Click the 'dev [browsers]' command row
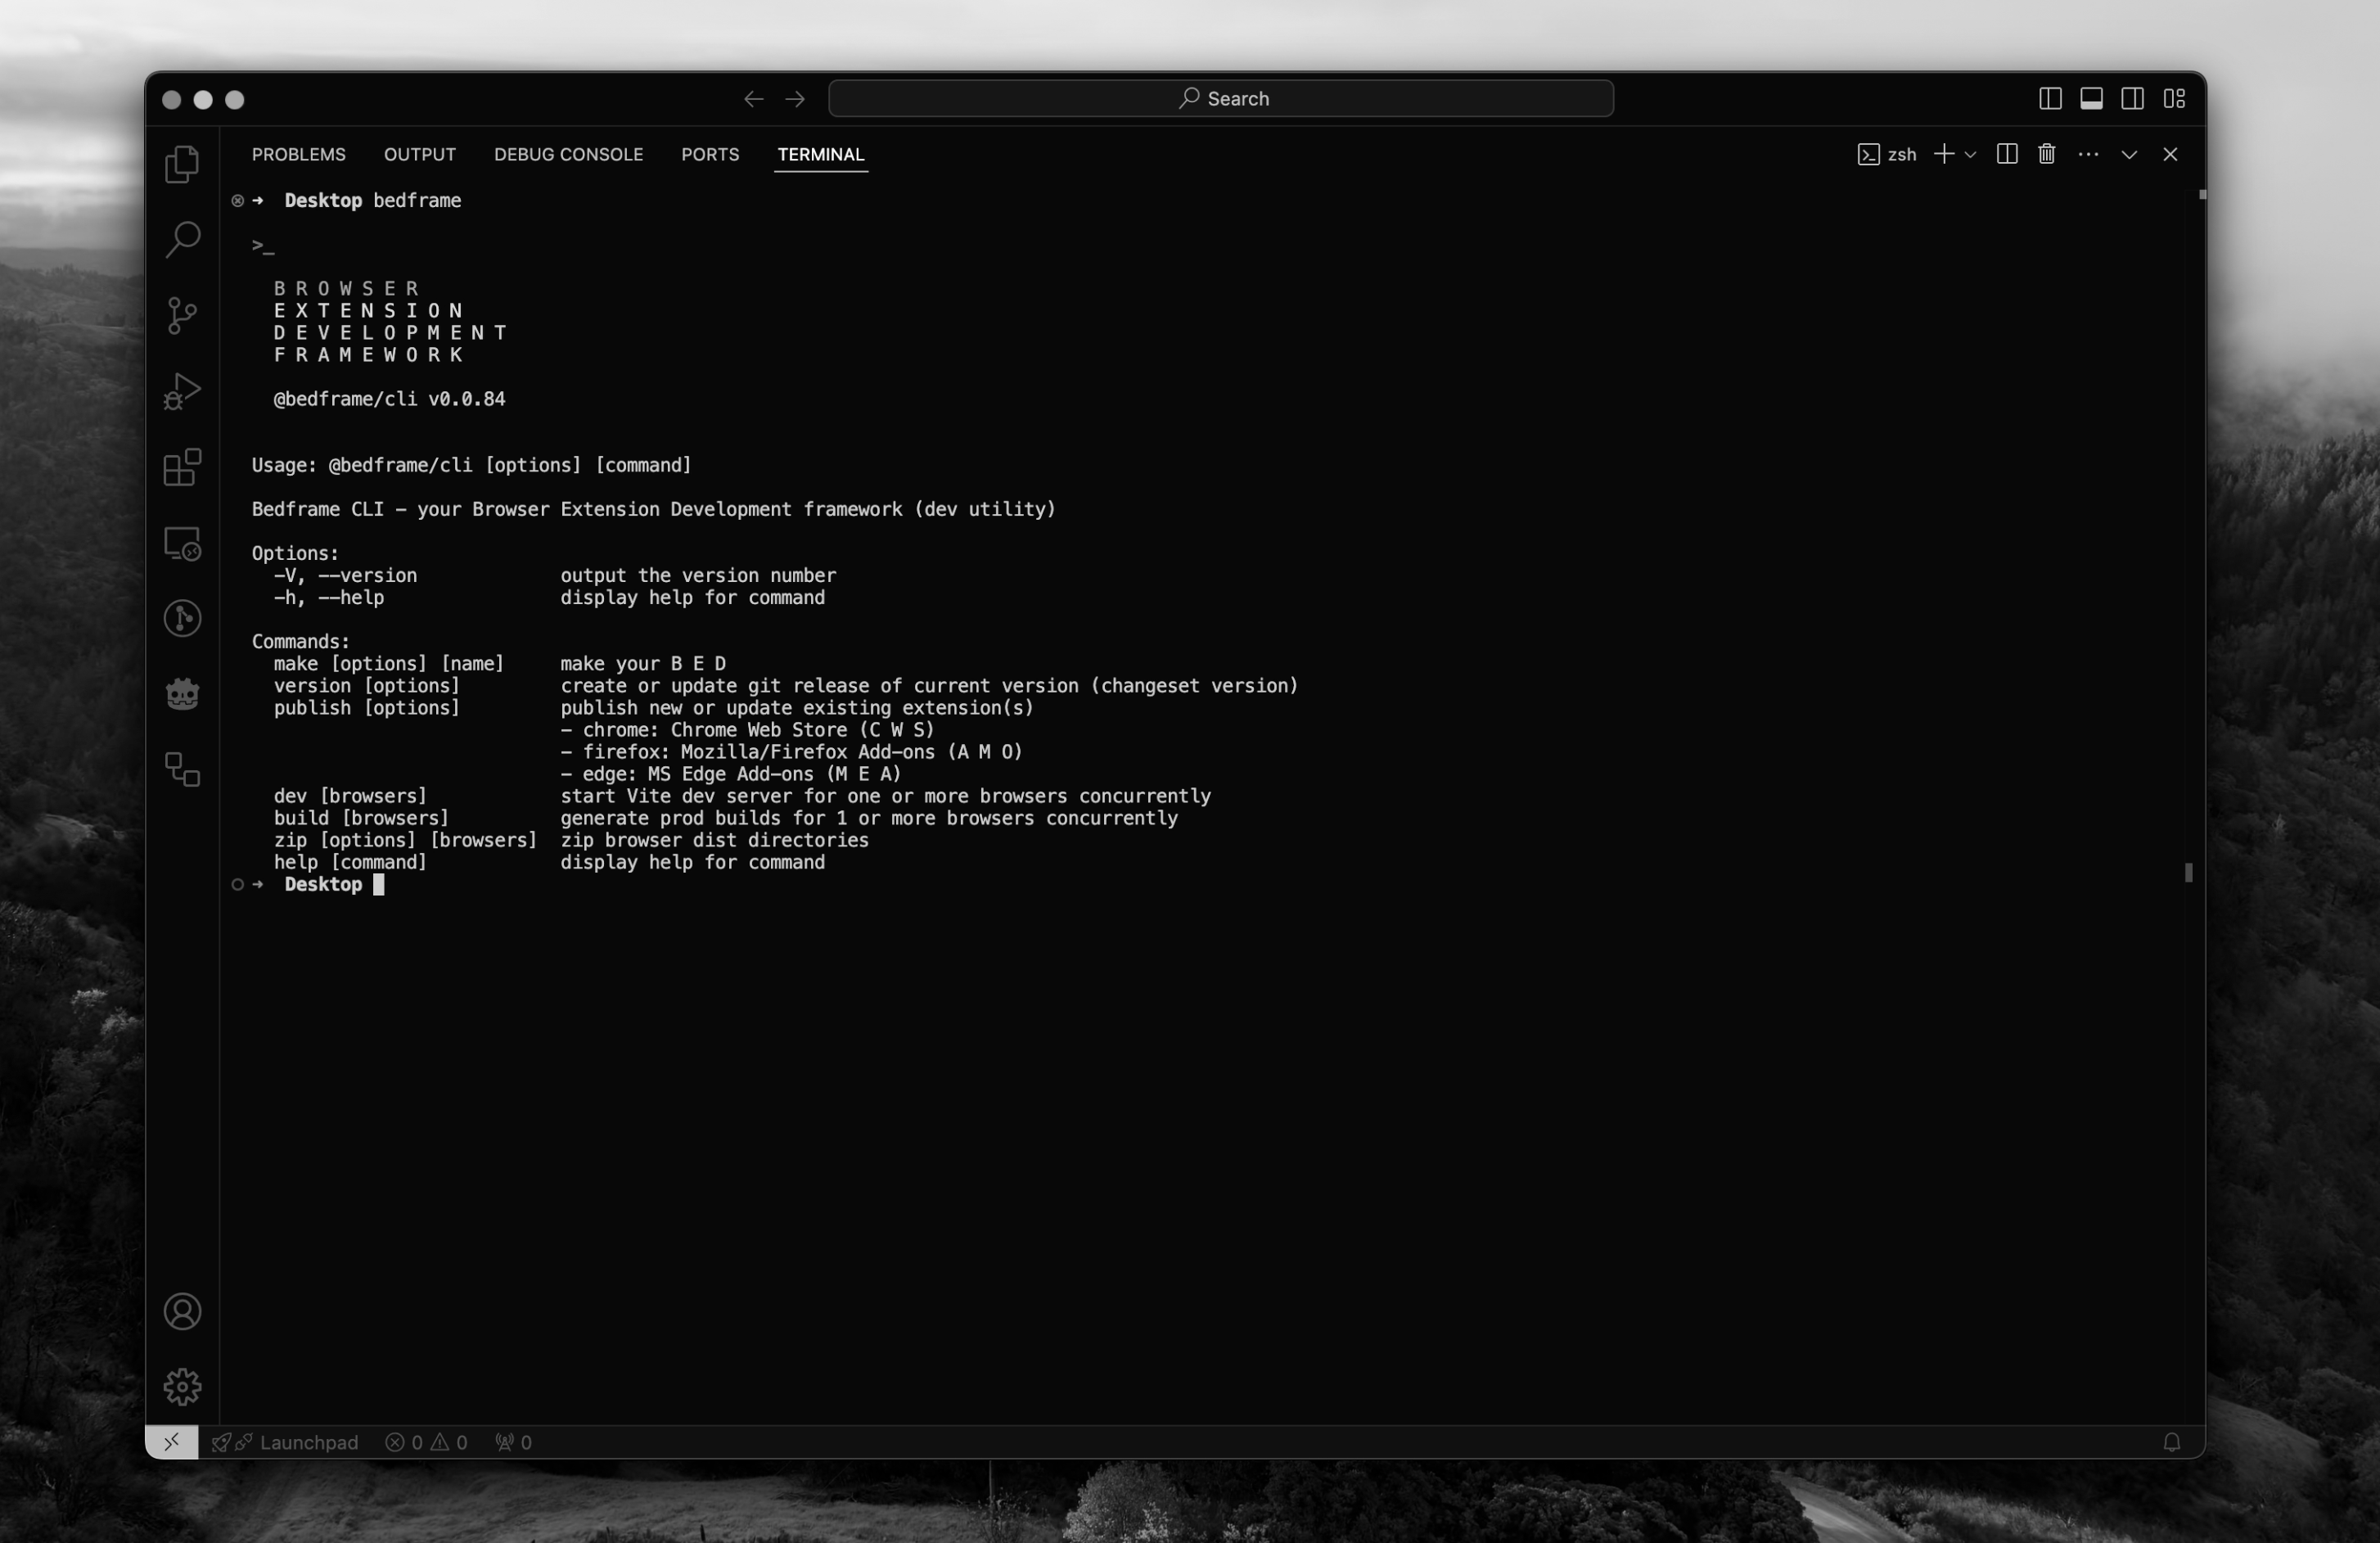This screenshot has height=1543, width=2380. (x=742, y=796)
